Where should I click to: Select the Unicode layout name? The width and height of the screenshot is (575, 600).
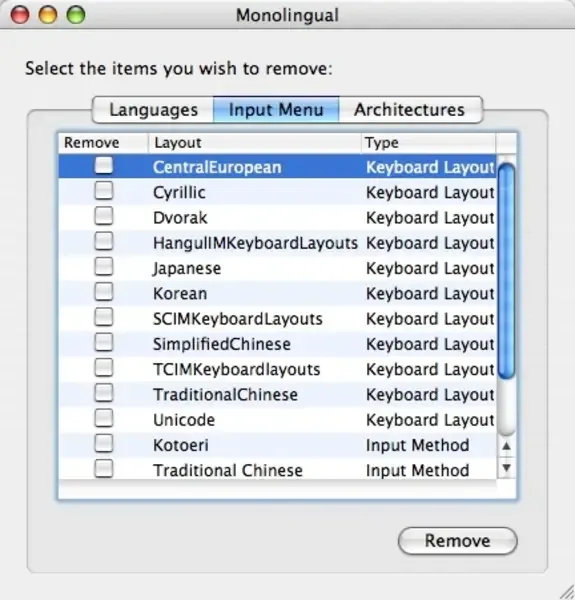(x=184, y=420)
